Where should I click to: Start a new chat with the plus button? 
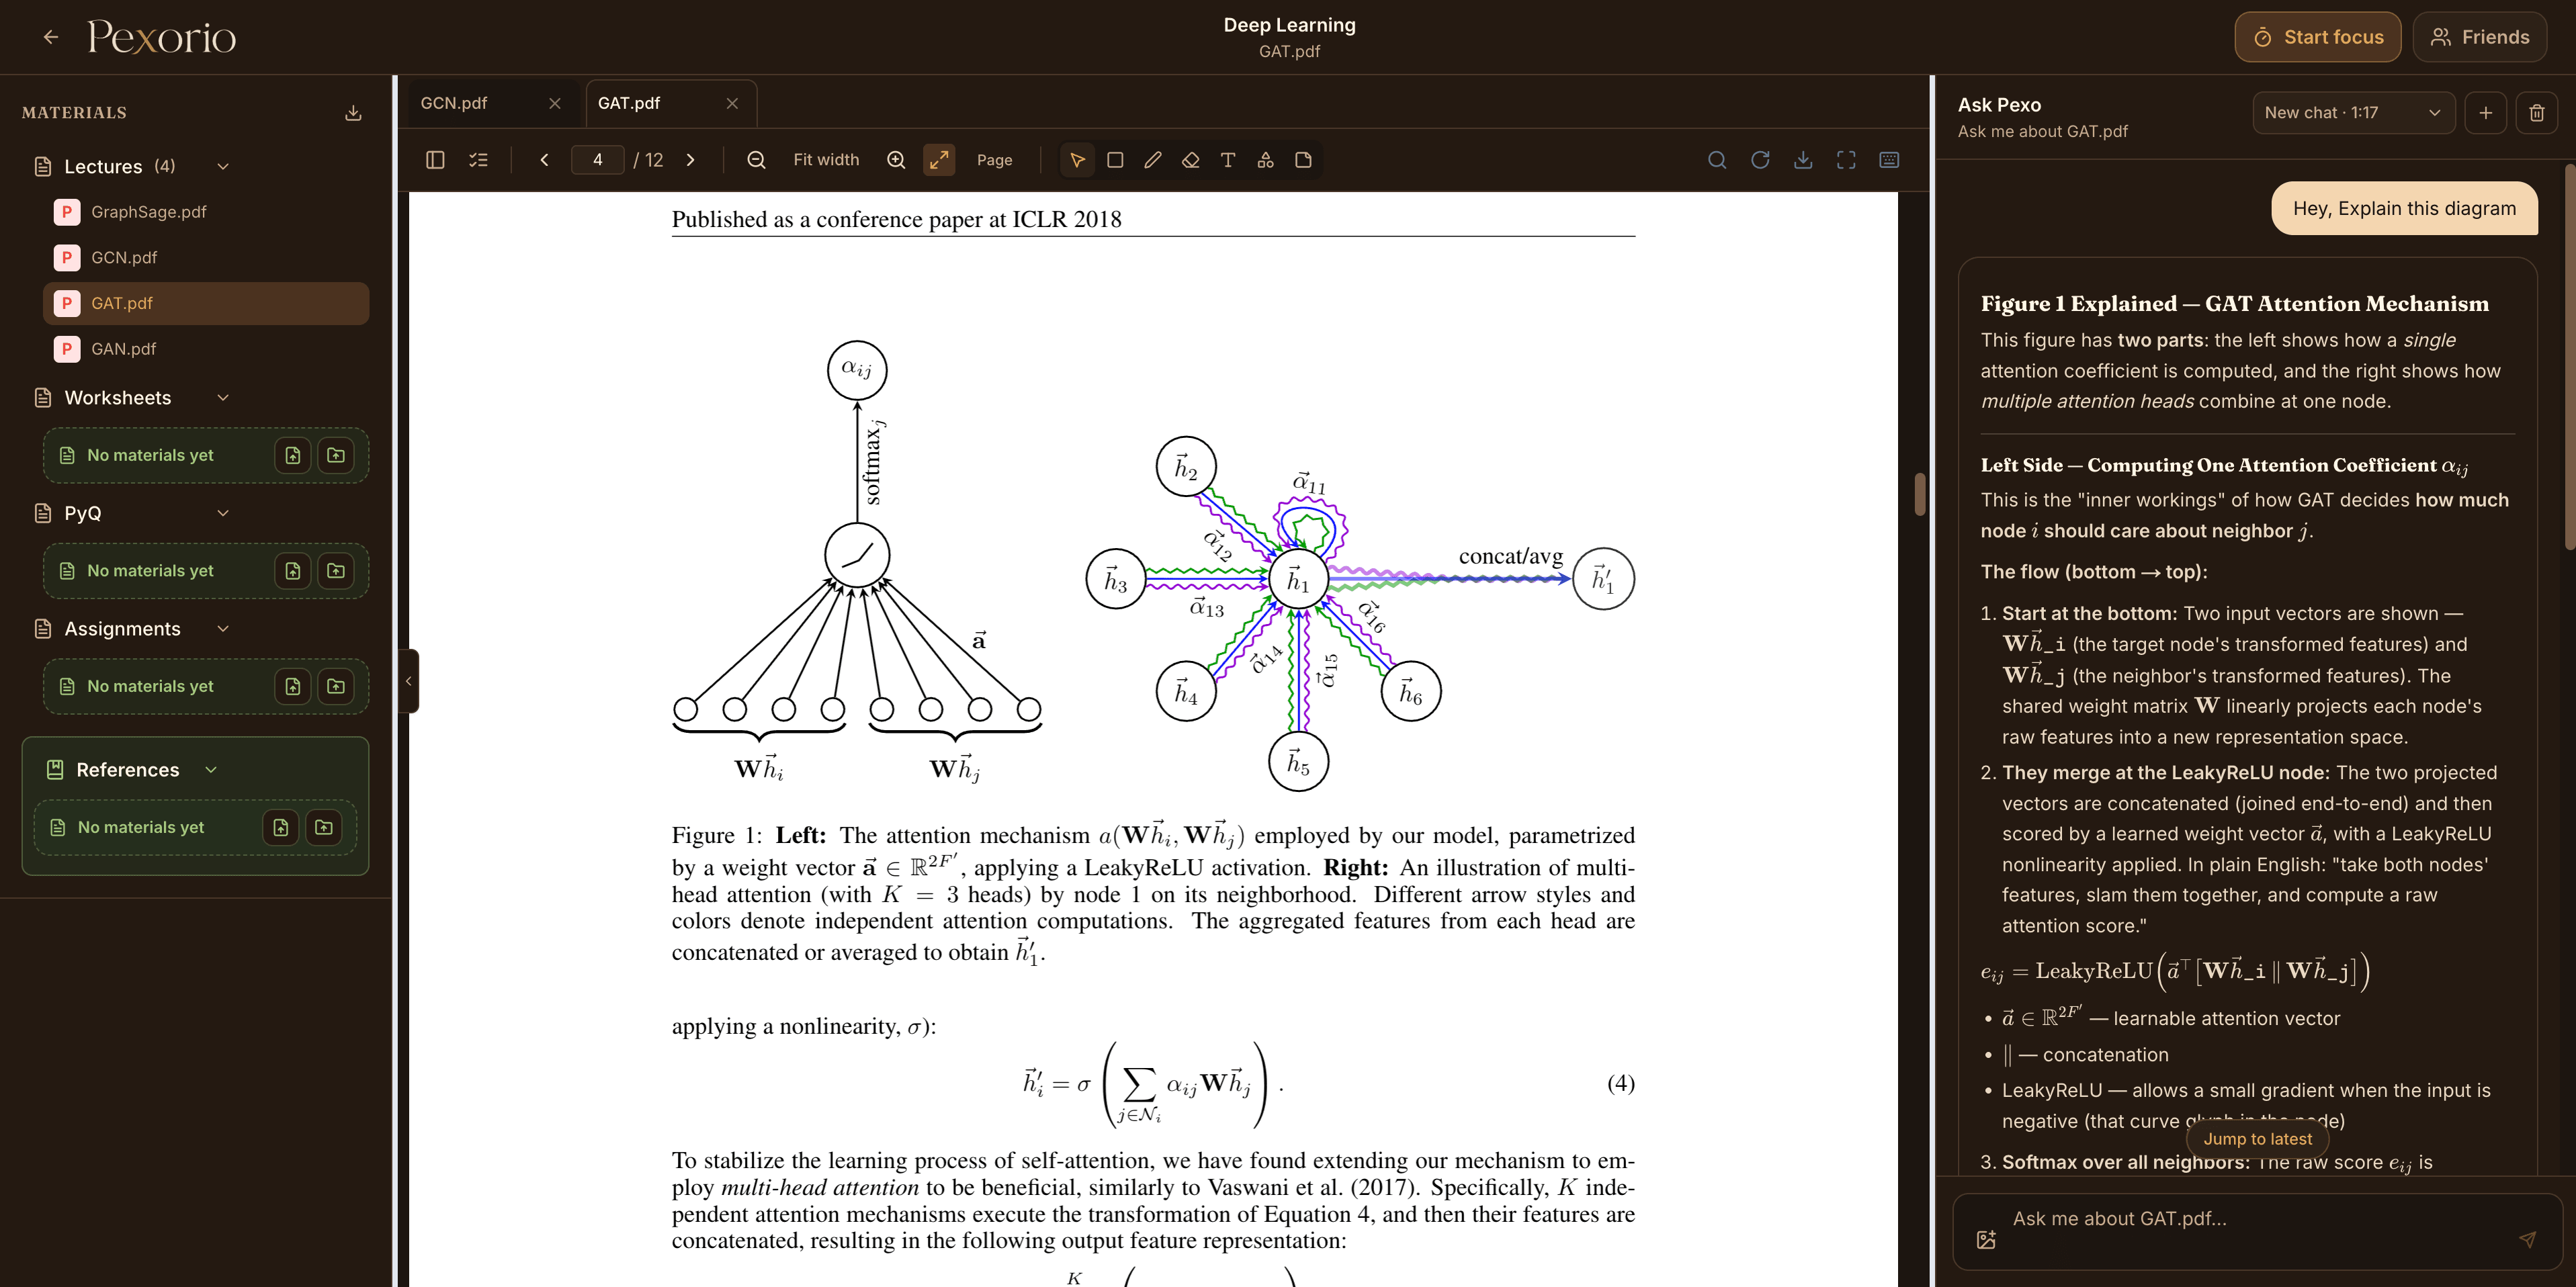[2486, 113]
